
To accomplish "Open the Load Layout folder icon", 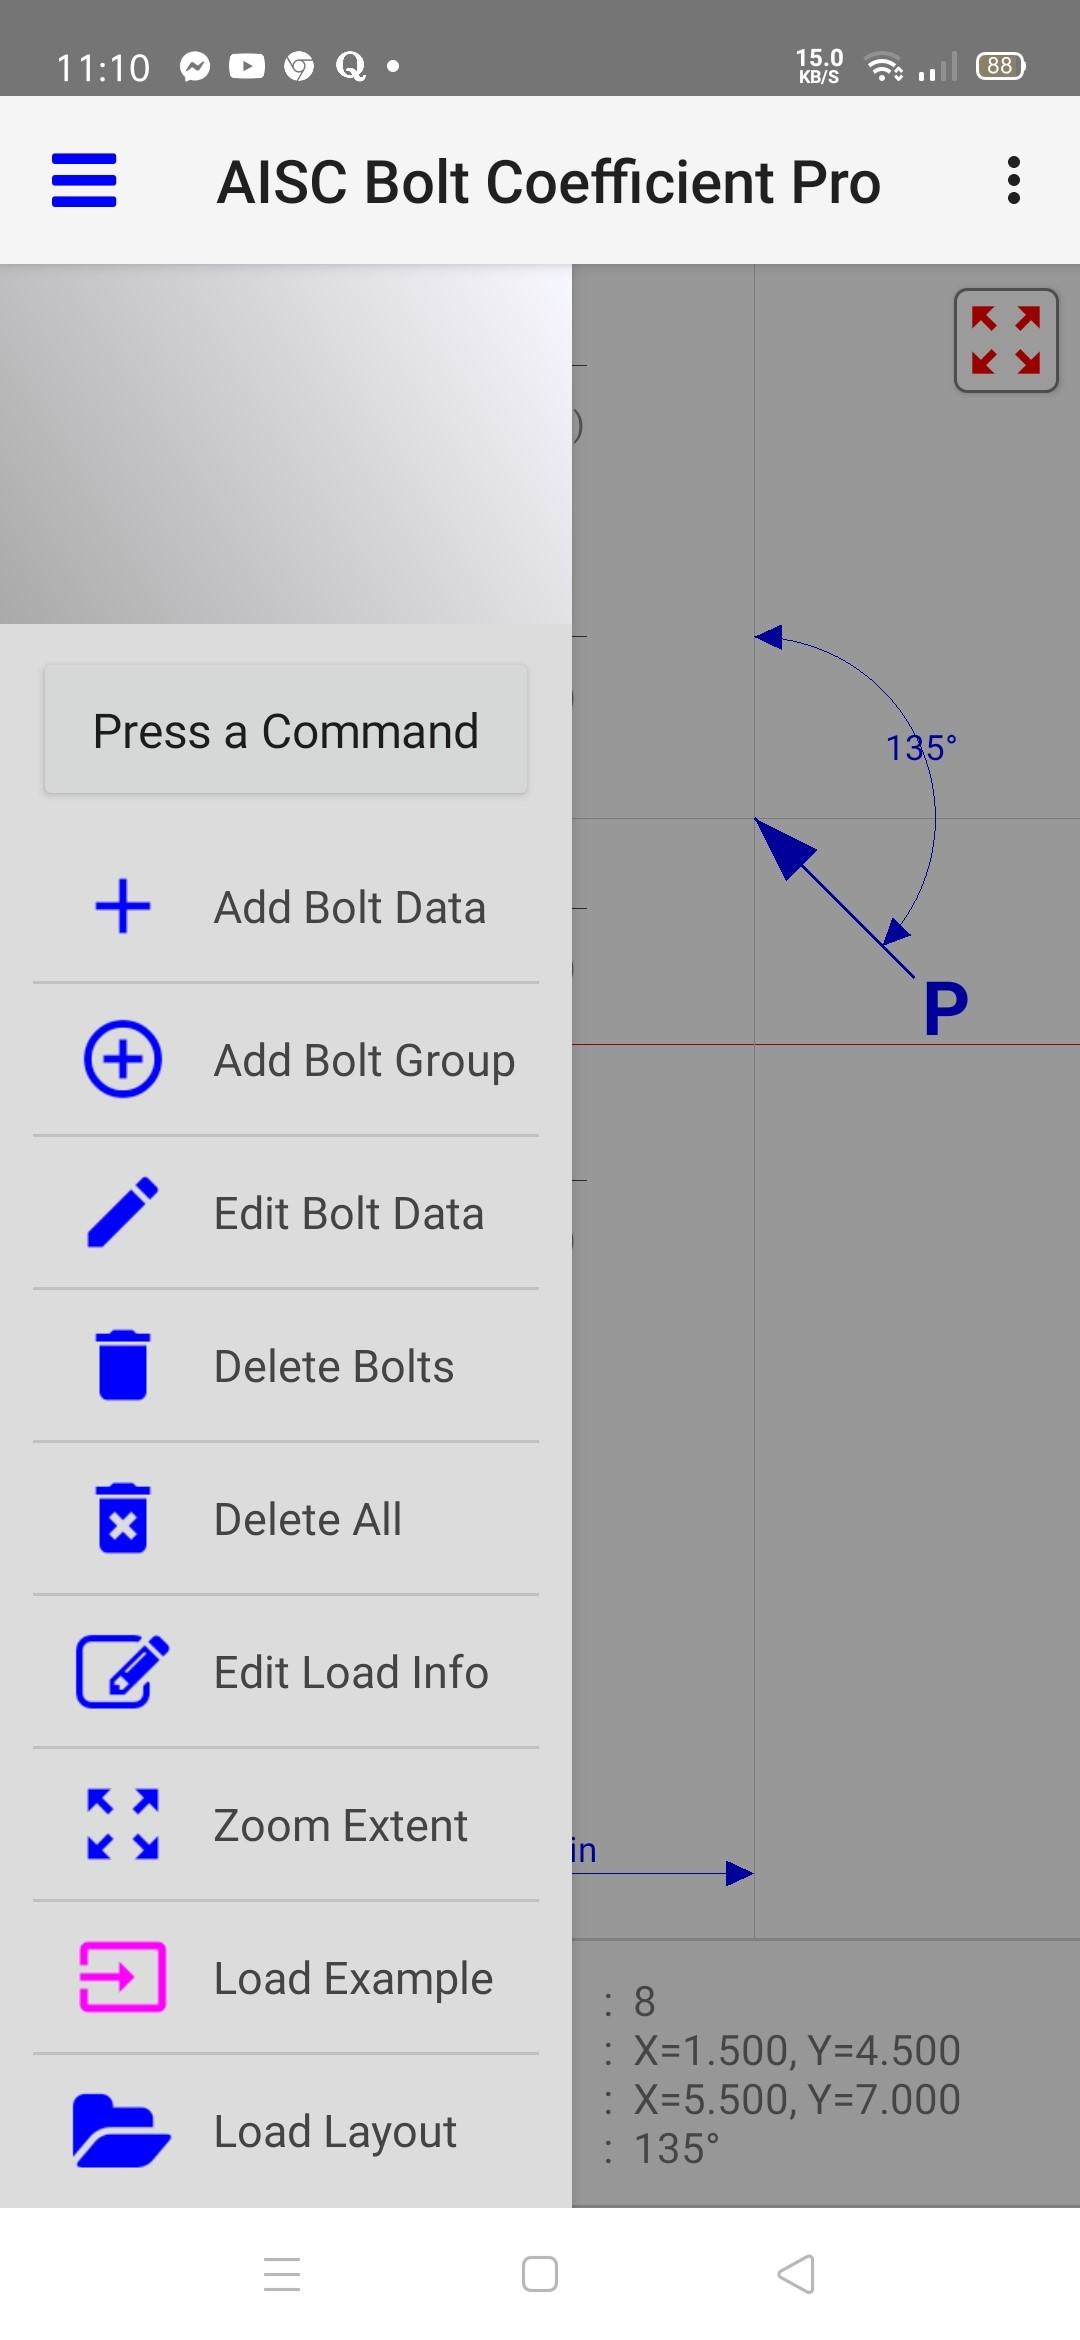I will pos(121,2130).
